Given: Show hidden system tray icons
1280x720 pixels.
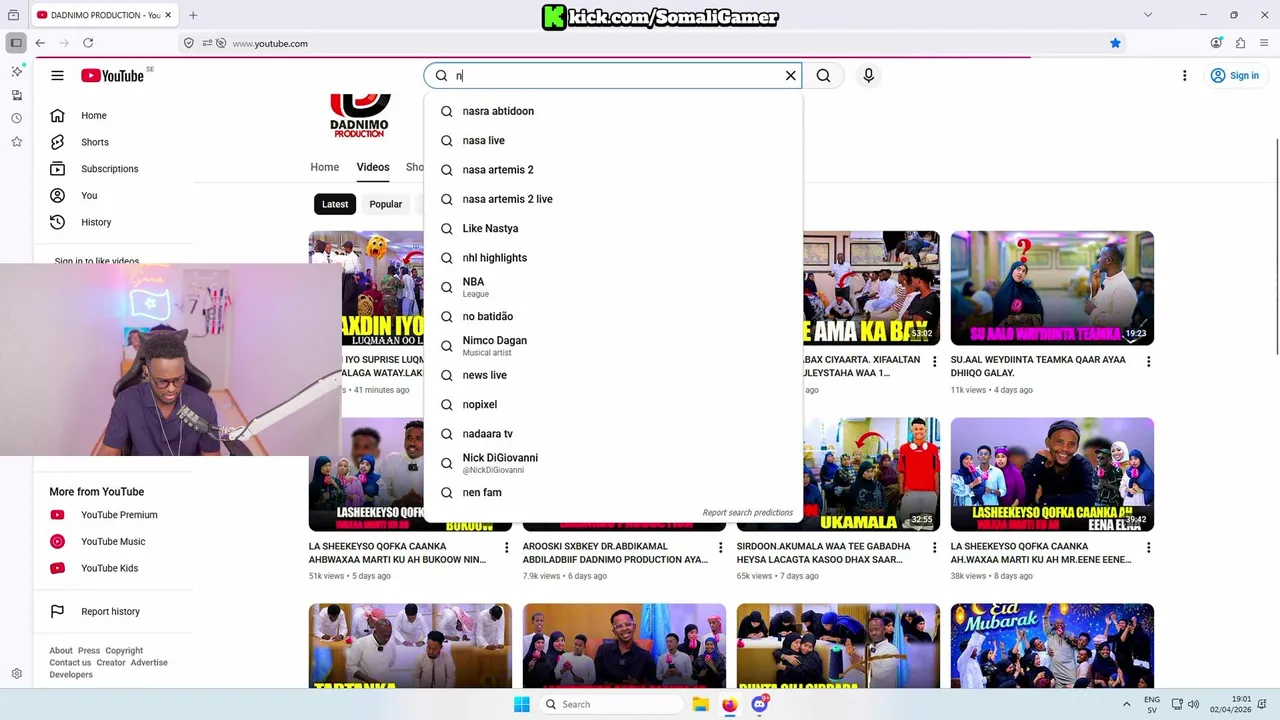Looking at the screenshot, I should (x=1126, y=704).
